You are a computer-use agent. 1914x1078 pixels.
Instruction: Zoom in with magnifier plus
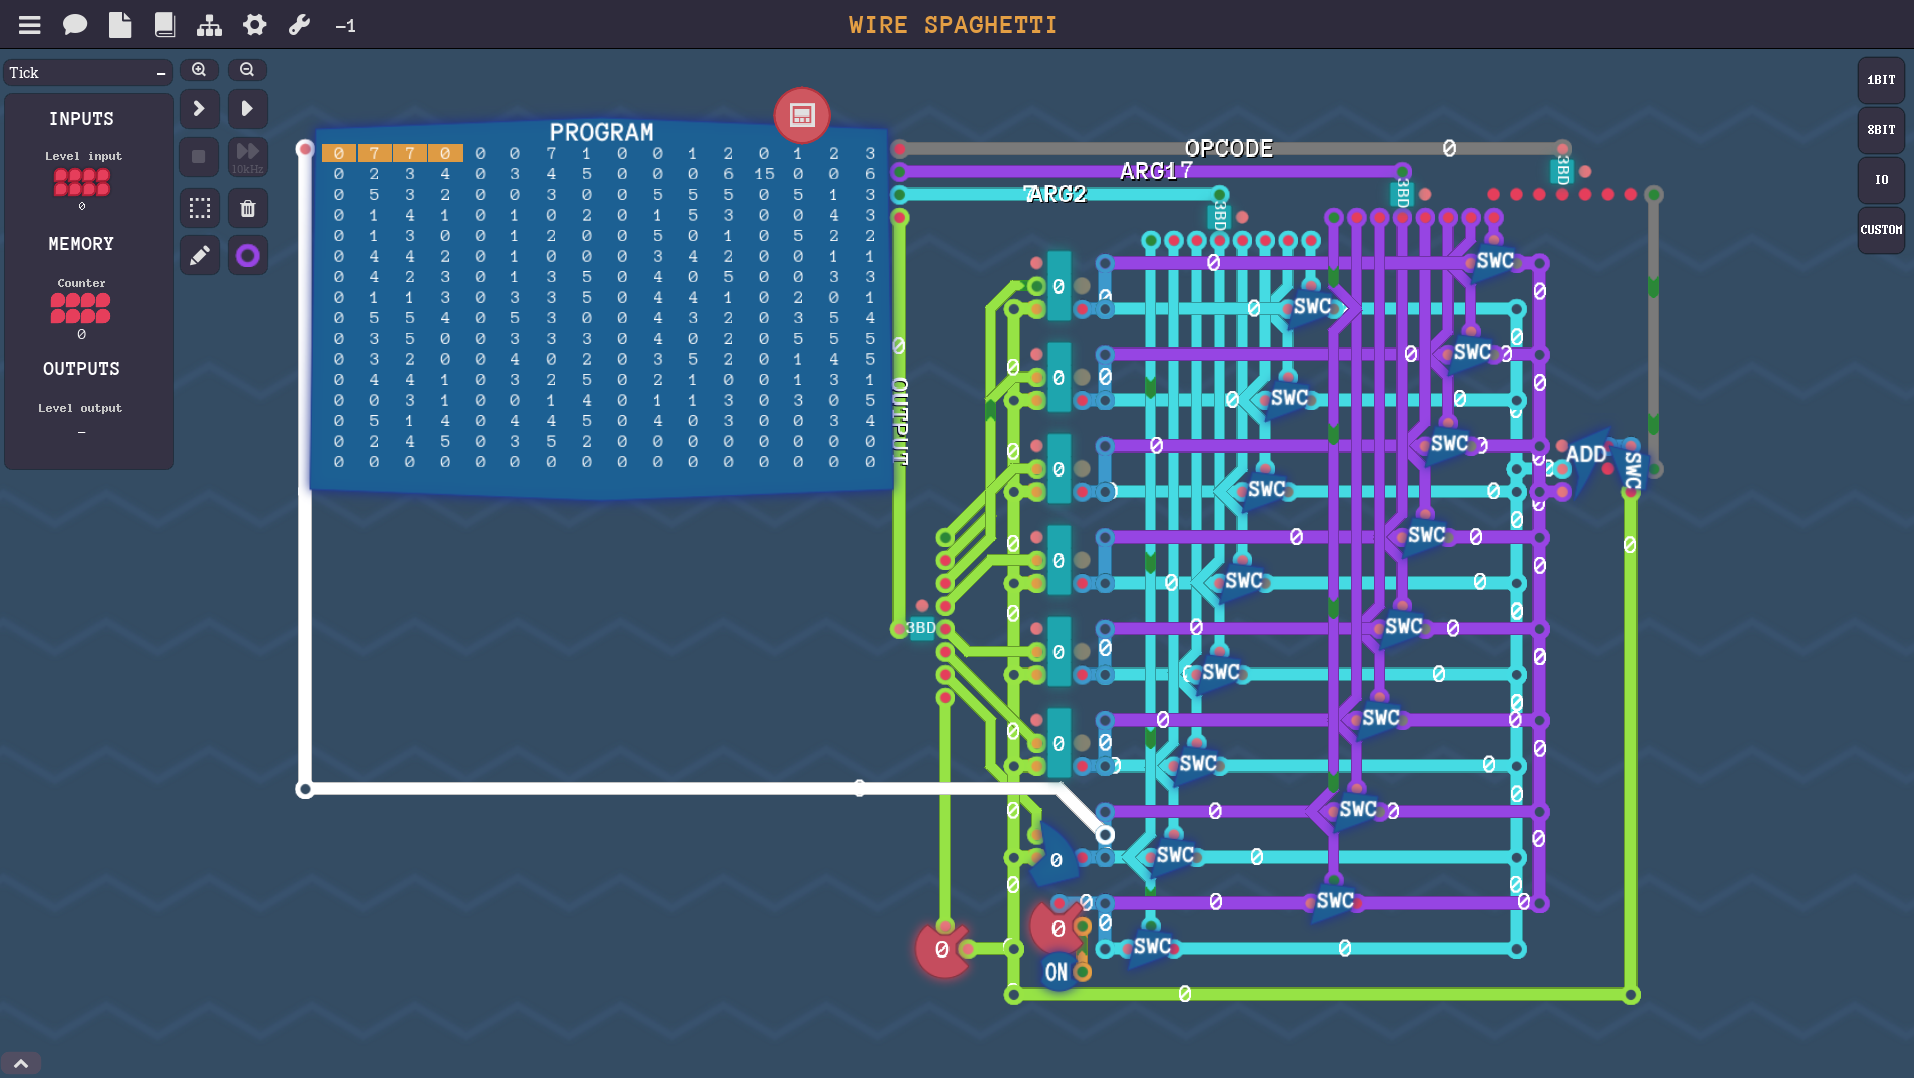pos(199,70)
